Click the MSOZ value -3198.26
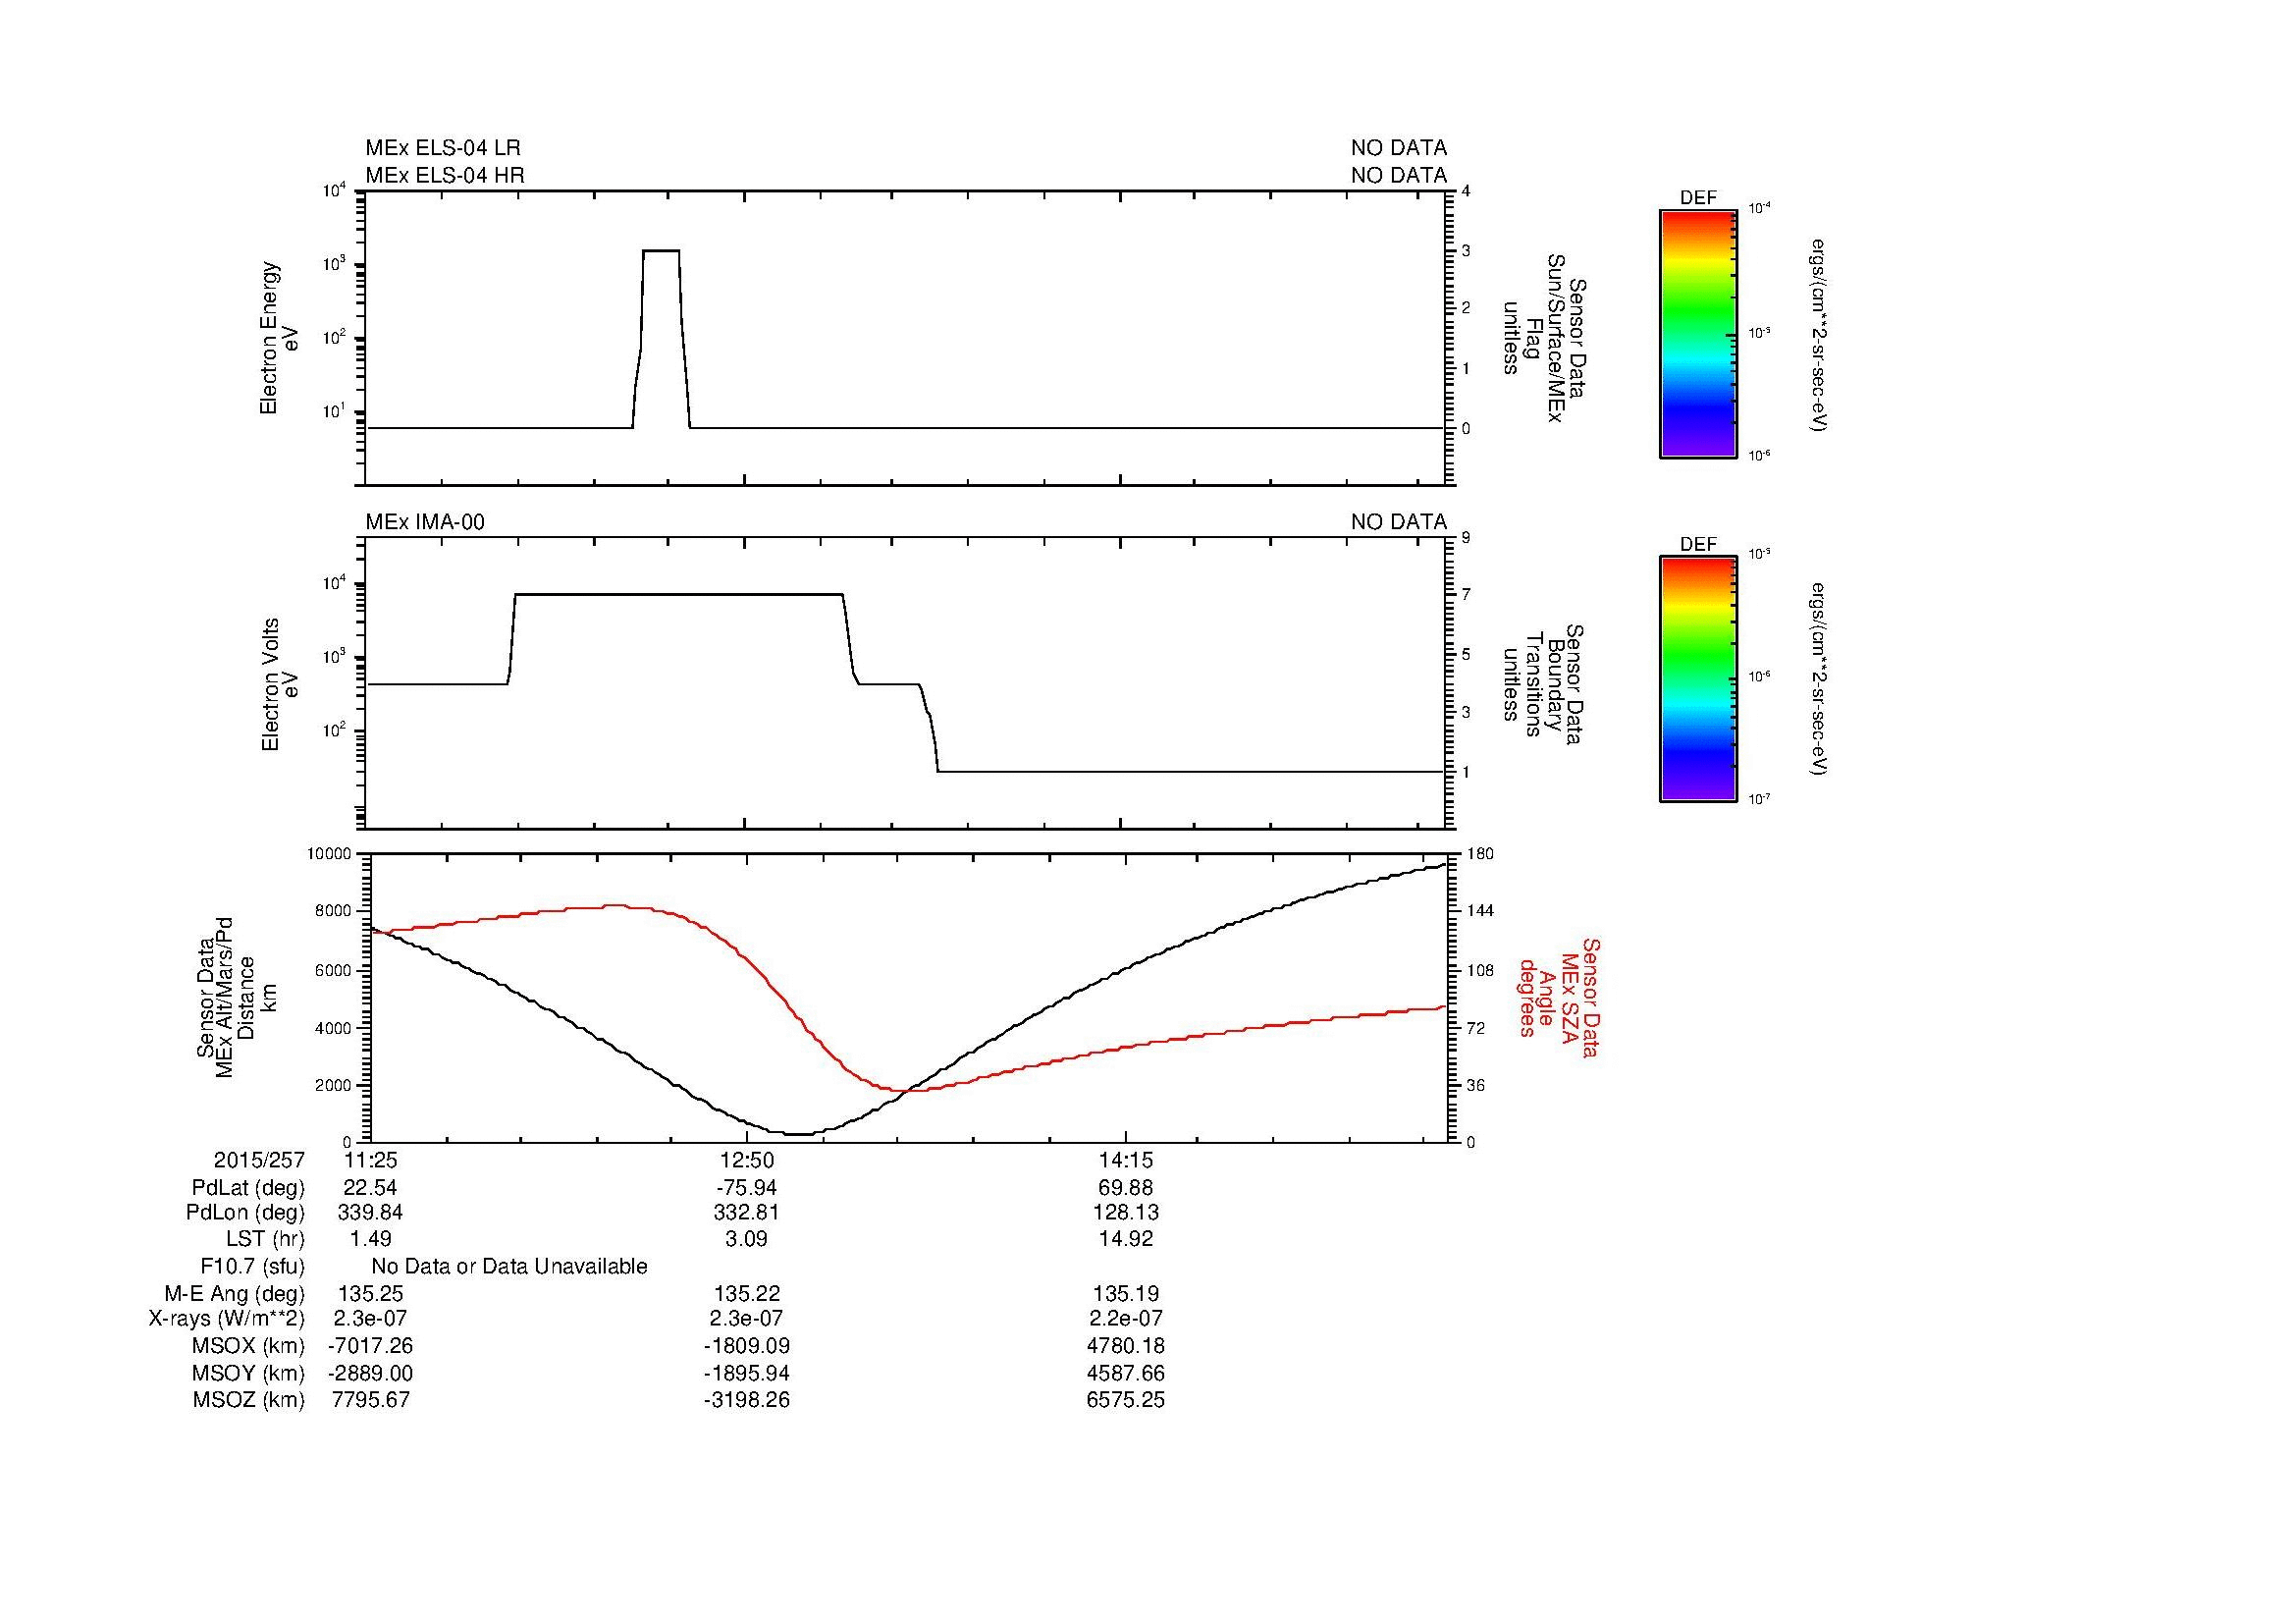This screenshot has width=2296, height=1623. [x=746, y=1400]
